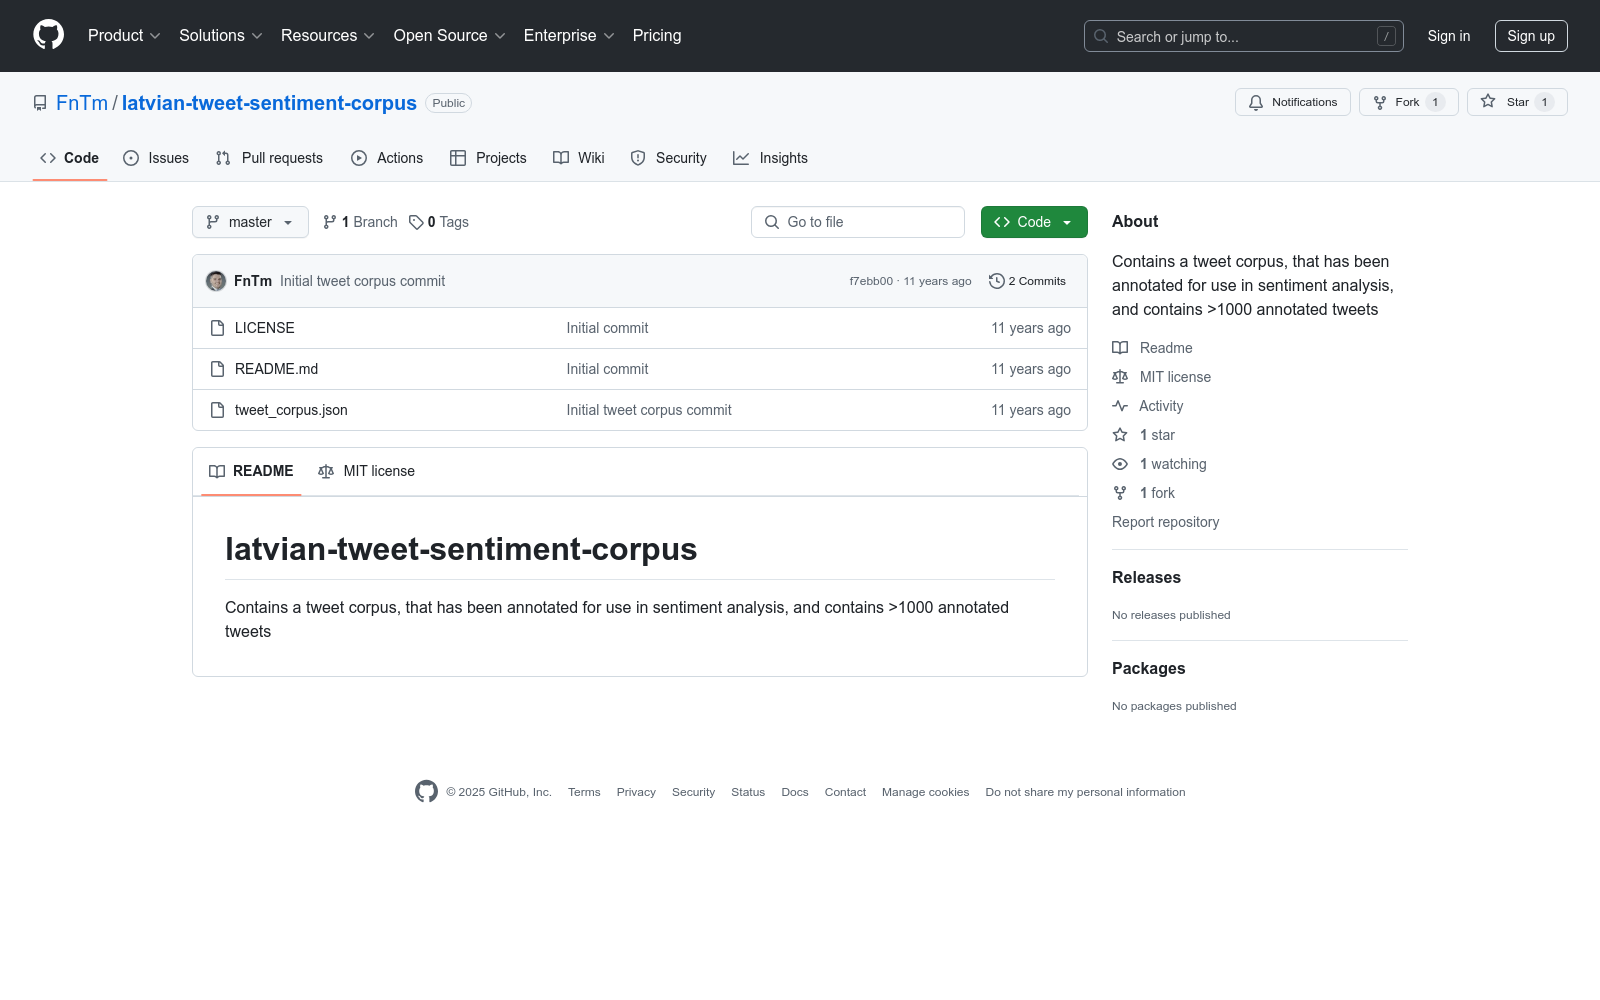This screenshot has height=1000, width=1600.
Task: Select the README tab in file viewer
Action: 251,471
